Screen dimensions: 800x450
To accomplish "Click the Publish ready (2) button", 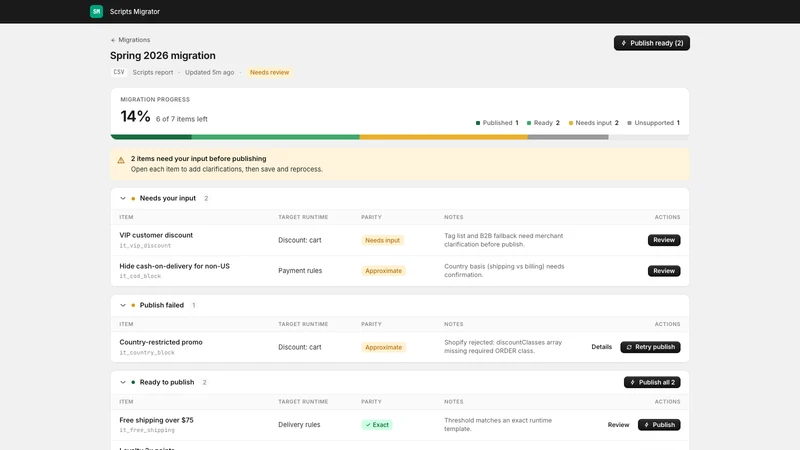I will point(652,43).
